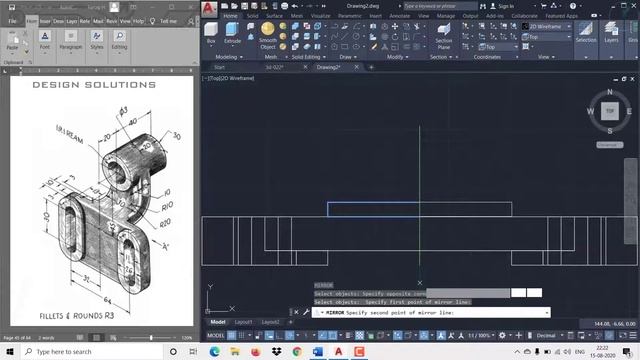
Task: Toggle polar tracking in status bar
Action: click(x=289, y=335)
